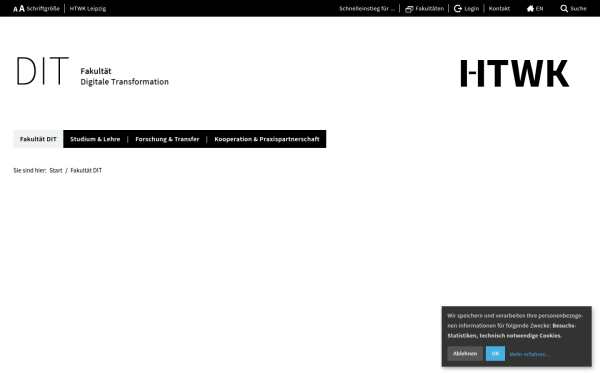
Task: Open the HTWK Leipzig link in top bar
Action: click(x=88, y=8)
